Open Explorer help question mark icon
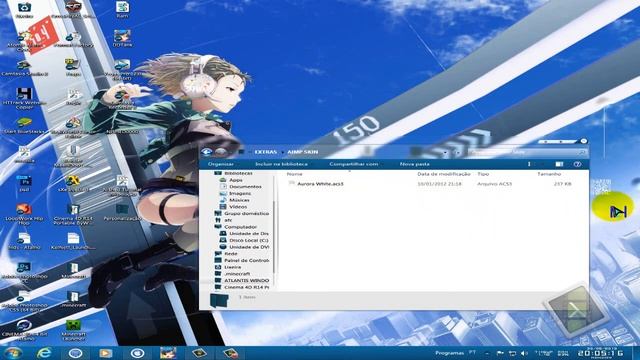 click(577, 164)
